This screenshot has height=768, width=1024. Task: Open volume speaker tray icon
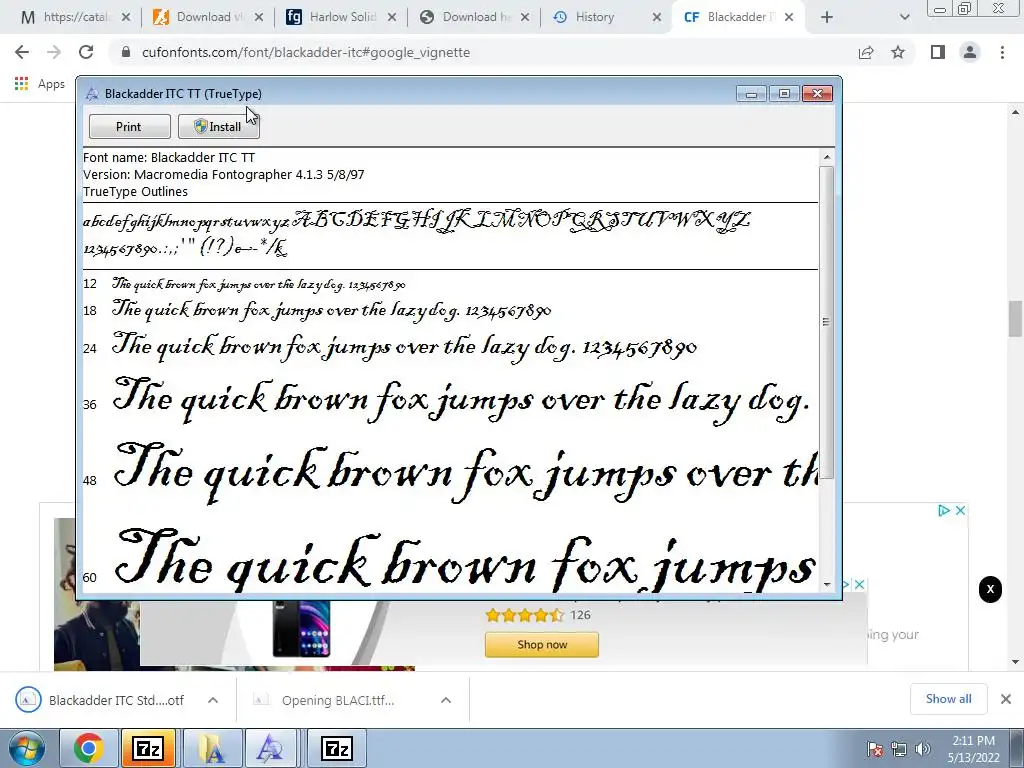(x=922, y=749)
